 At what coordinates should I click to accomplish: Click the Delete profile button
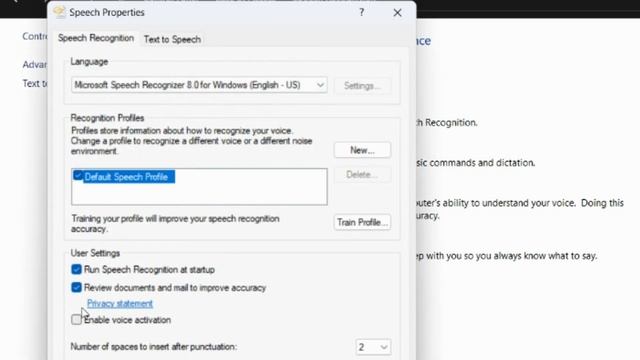click(362, 175)
